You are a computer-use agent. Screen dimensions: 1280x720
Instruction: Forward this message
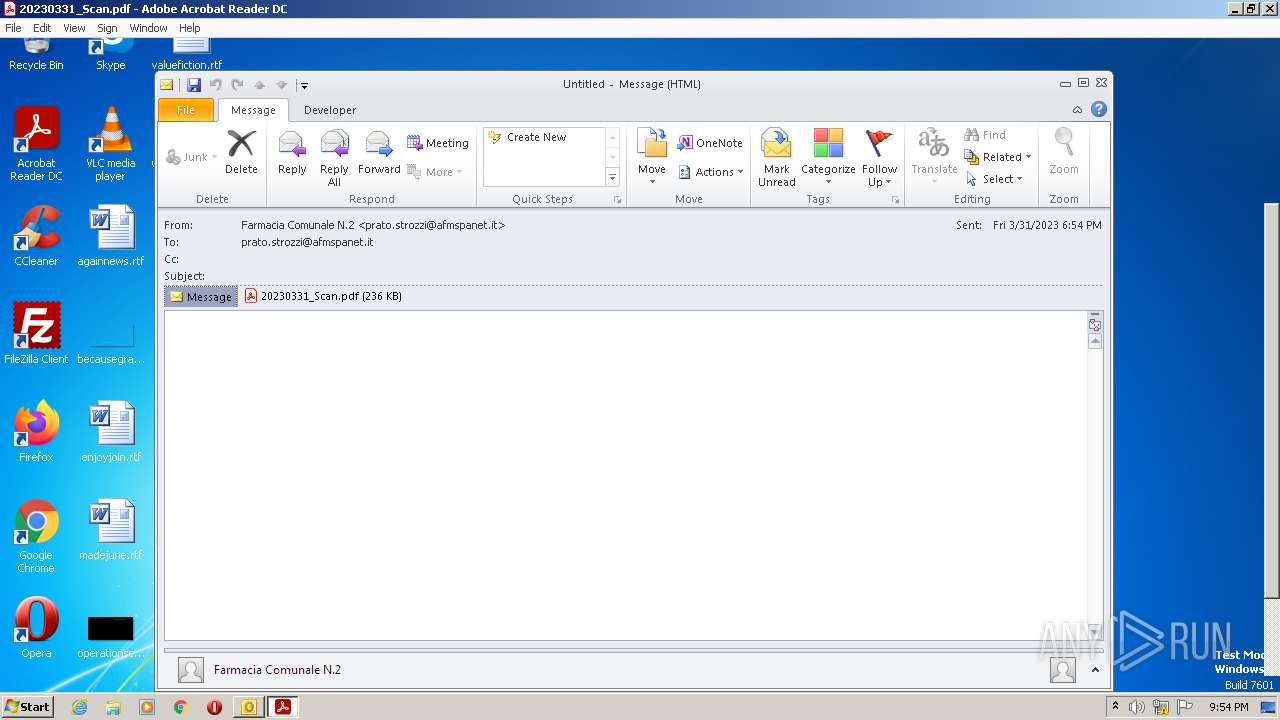(x=379, y=153)
